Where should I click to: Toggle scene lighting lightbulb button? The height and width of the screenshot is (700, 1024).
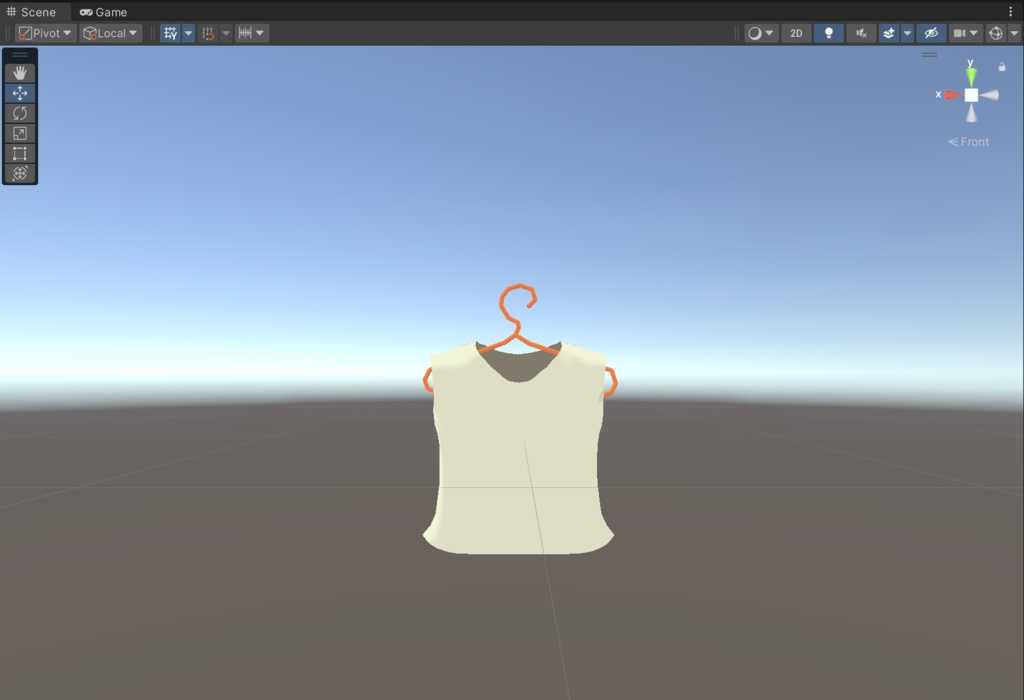(829, 33)
